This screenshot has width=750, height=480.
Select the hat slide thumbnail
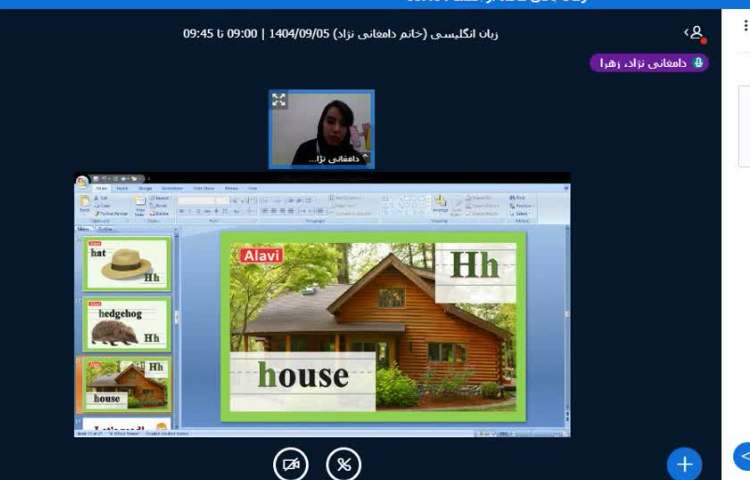(127, 263)
